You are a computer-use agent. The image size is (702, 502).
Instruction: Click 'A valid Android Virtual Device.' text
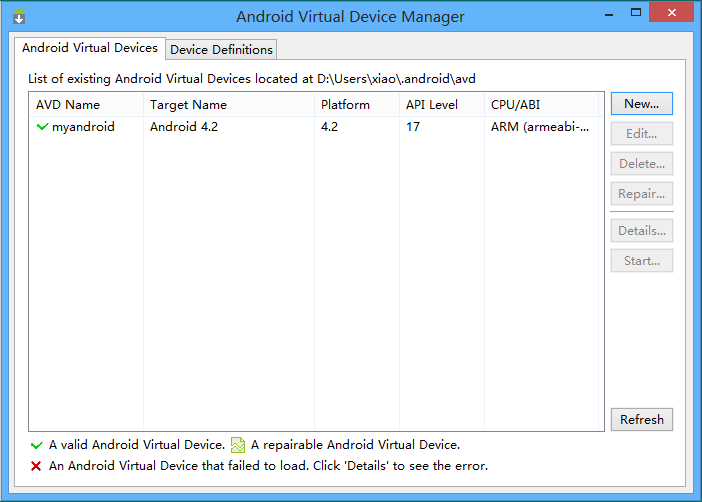(137, 445)
